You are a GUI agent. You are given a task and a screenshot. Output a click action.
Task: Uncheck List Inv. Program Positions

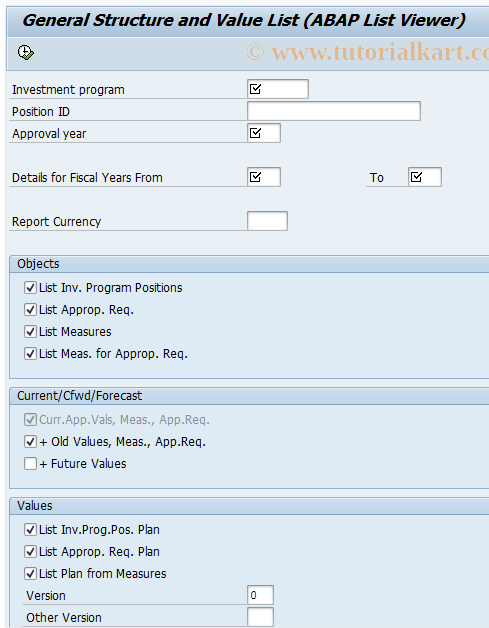[x=30, y=288]
